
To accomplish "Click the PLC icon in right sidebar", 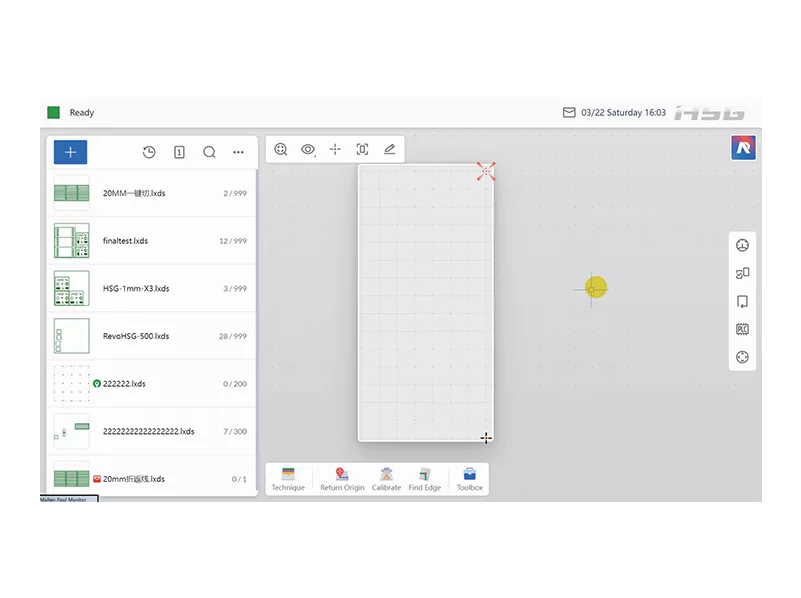I will point(742,329).
